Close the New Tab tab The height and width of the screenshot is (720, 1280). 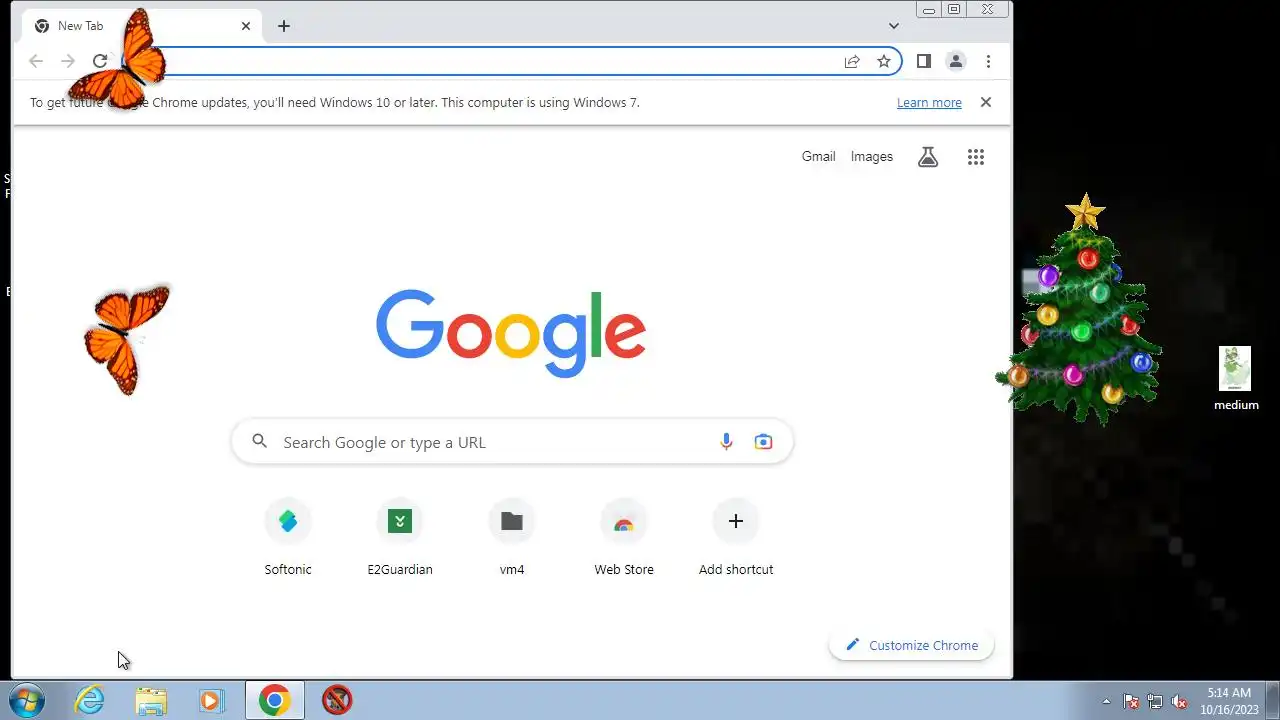coord(246,26)
